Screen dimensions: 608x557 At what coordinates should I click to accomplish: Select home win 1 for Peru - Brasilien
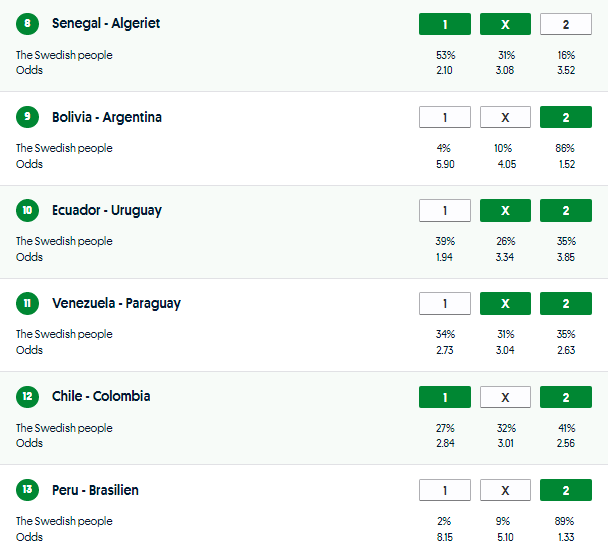point(445,490)
